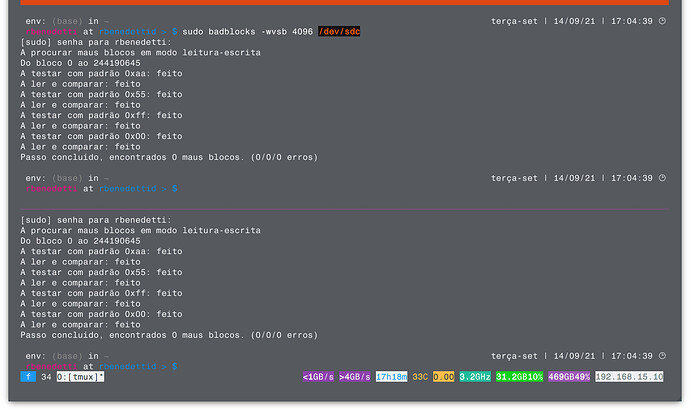The width and height of the screenshot is (690, 410).
Task: Click the 0.00 load average badge
Action: point(443,377)
